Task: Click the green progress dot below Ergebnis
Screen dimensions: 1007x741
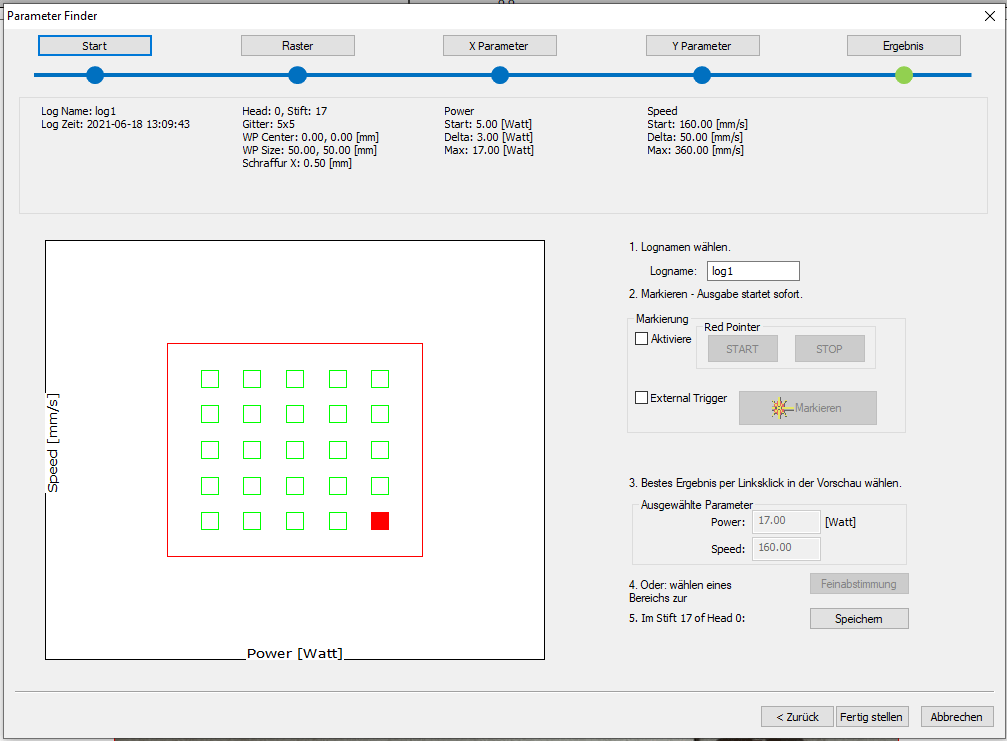Action: 904,75
